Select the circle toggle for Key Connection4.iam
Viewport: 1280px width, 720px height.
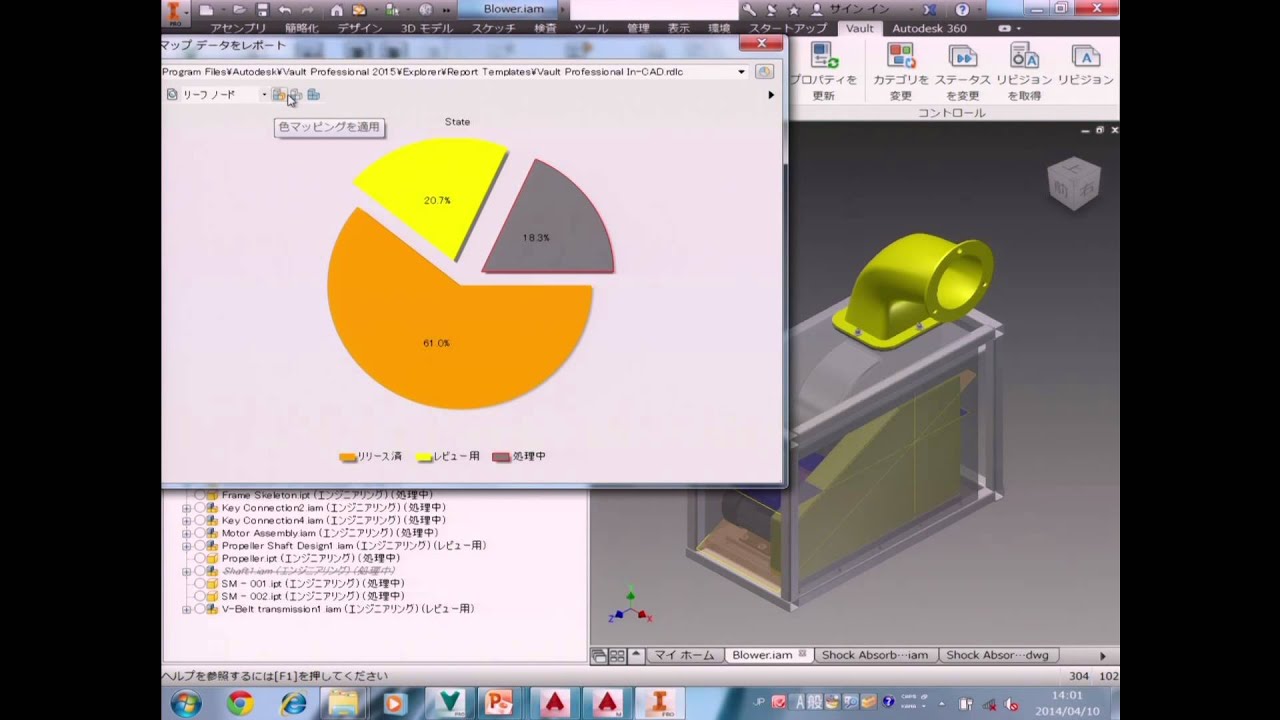[199, 520]
